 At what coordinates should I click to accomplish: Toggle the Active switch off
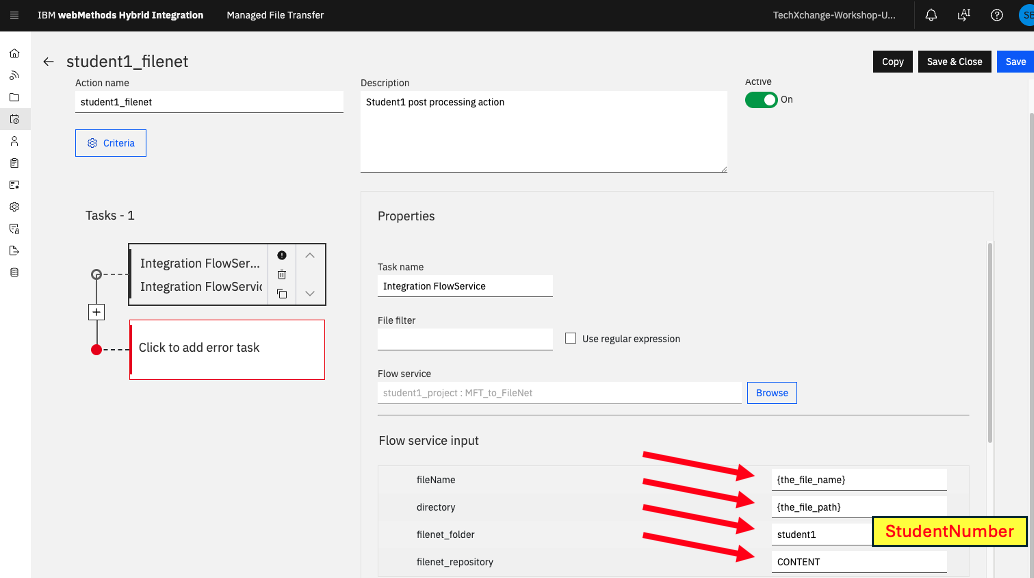(x=761, y=100)
